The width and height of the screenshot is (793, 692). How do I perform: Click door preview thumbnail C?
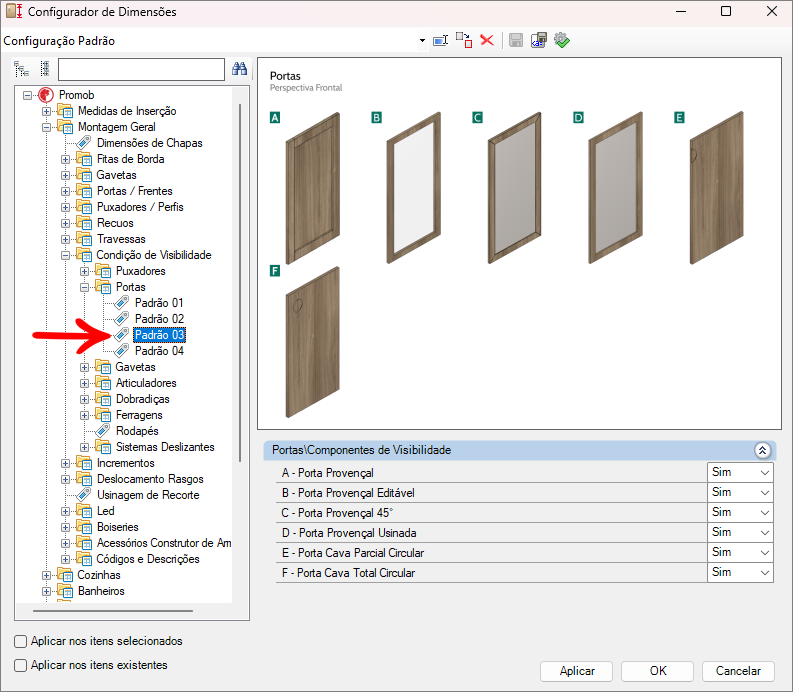point(514,188)
